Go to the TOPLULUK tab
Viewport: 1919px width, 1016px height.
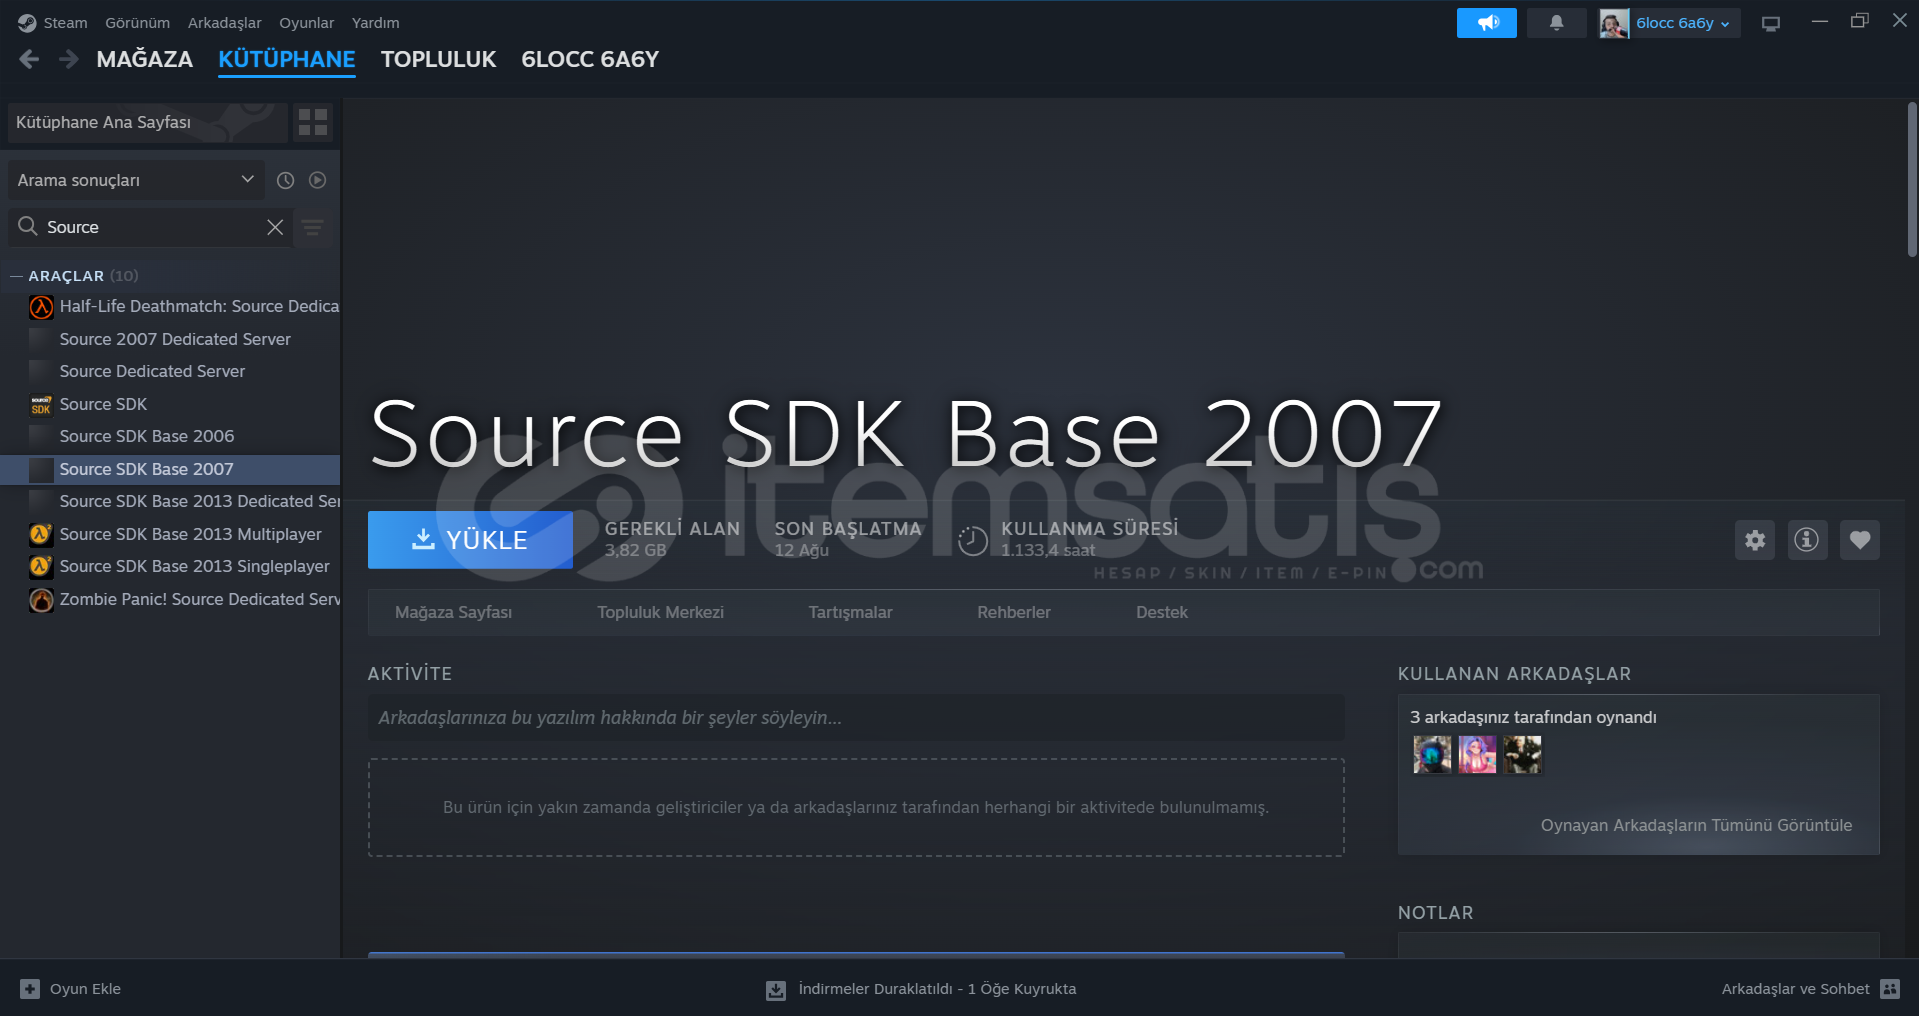tap(438, 59)
